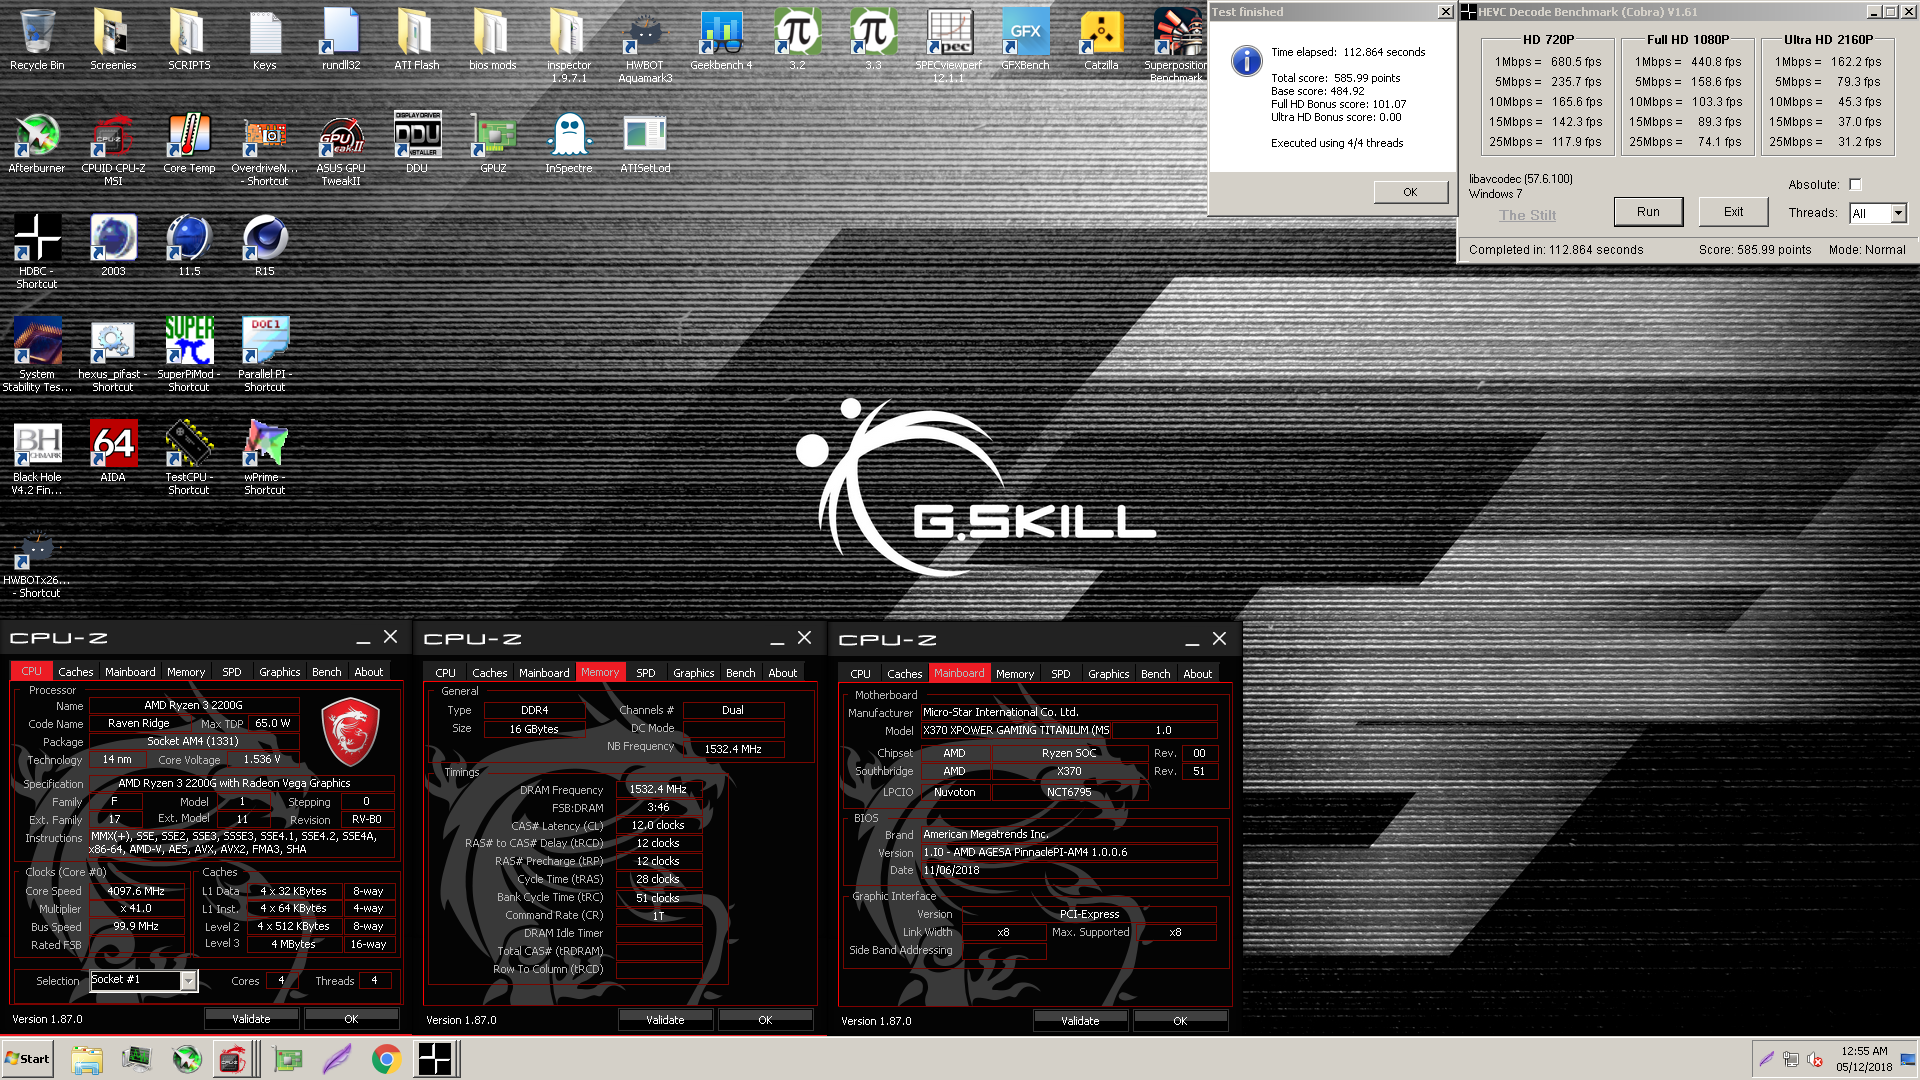Open About tab in right CPU-Z window

point(1197,674)
